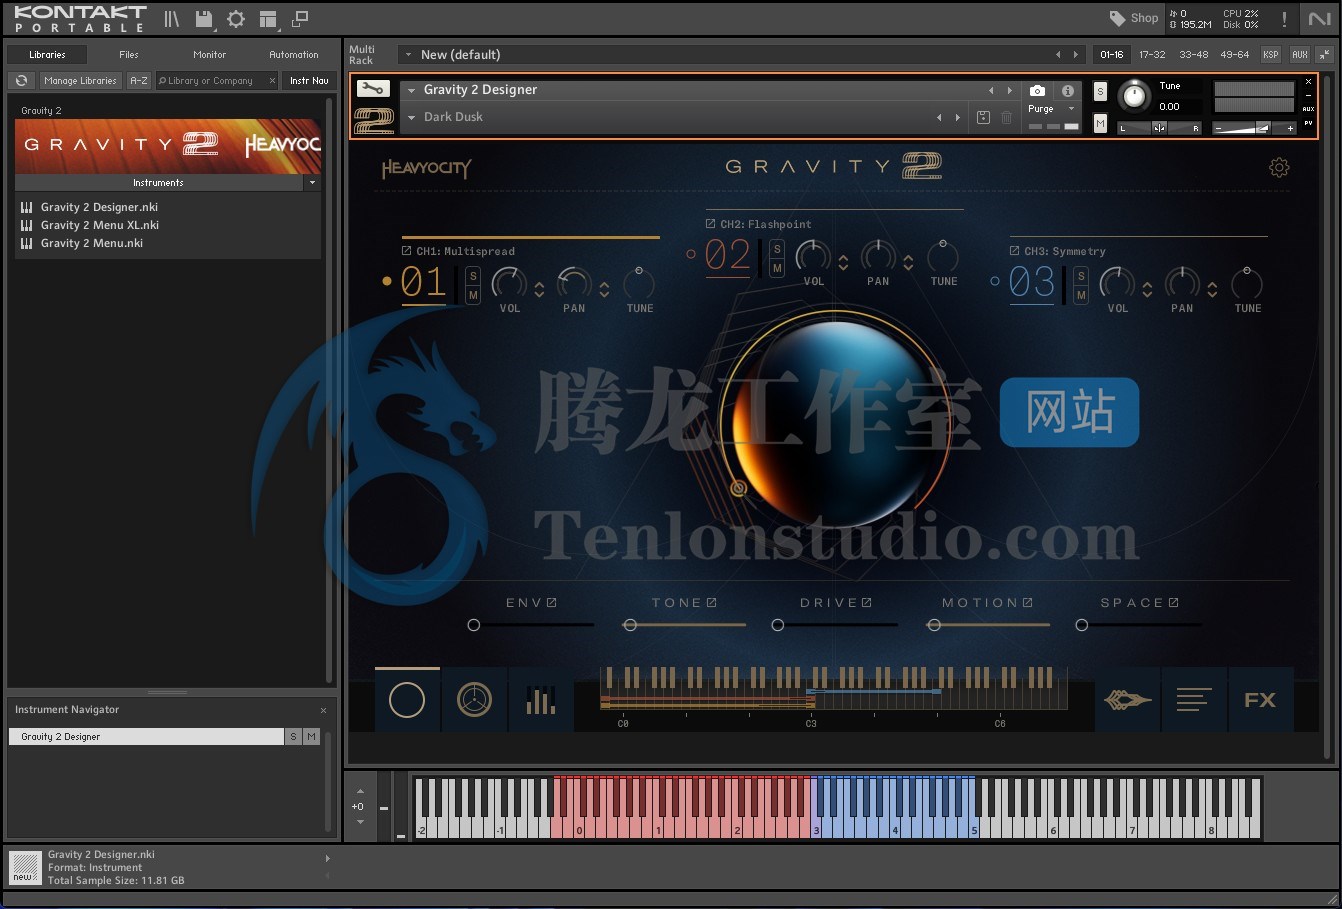This screenshot has height=909, width=1342.
Task: Select channel 02 radio dot
Action: point(690,254)
